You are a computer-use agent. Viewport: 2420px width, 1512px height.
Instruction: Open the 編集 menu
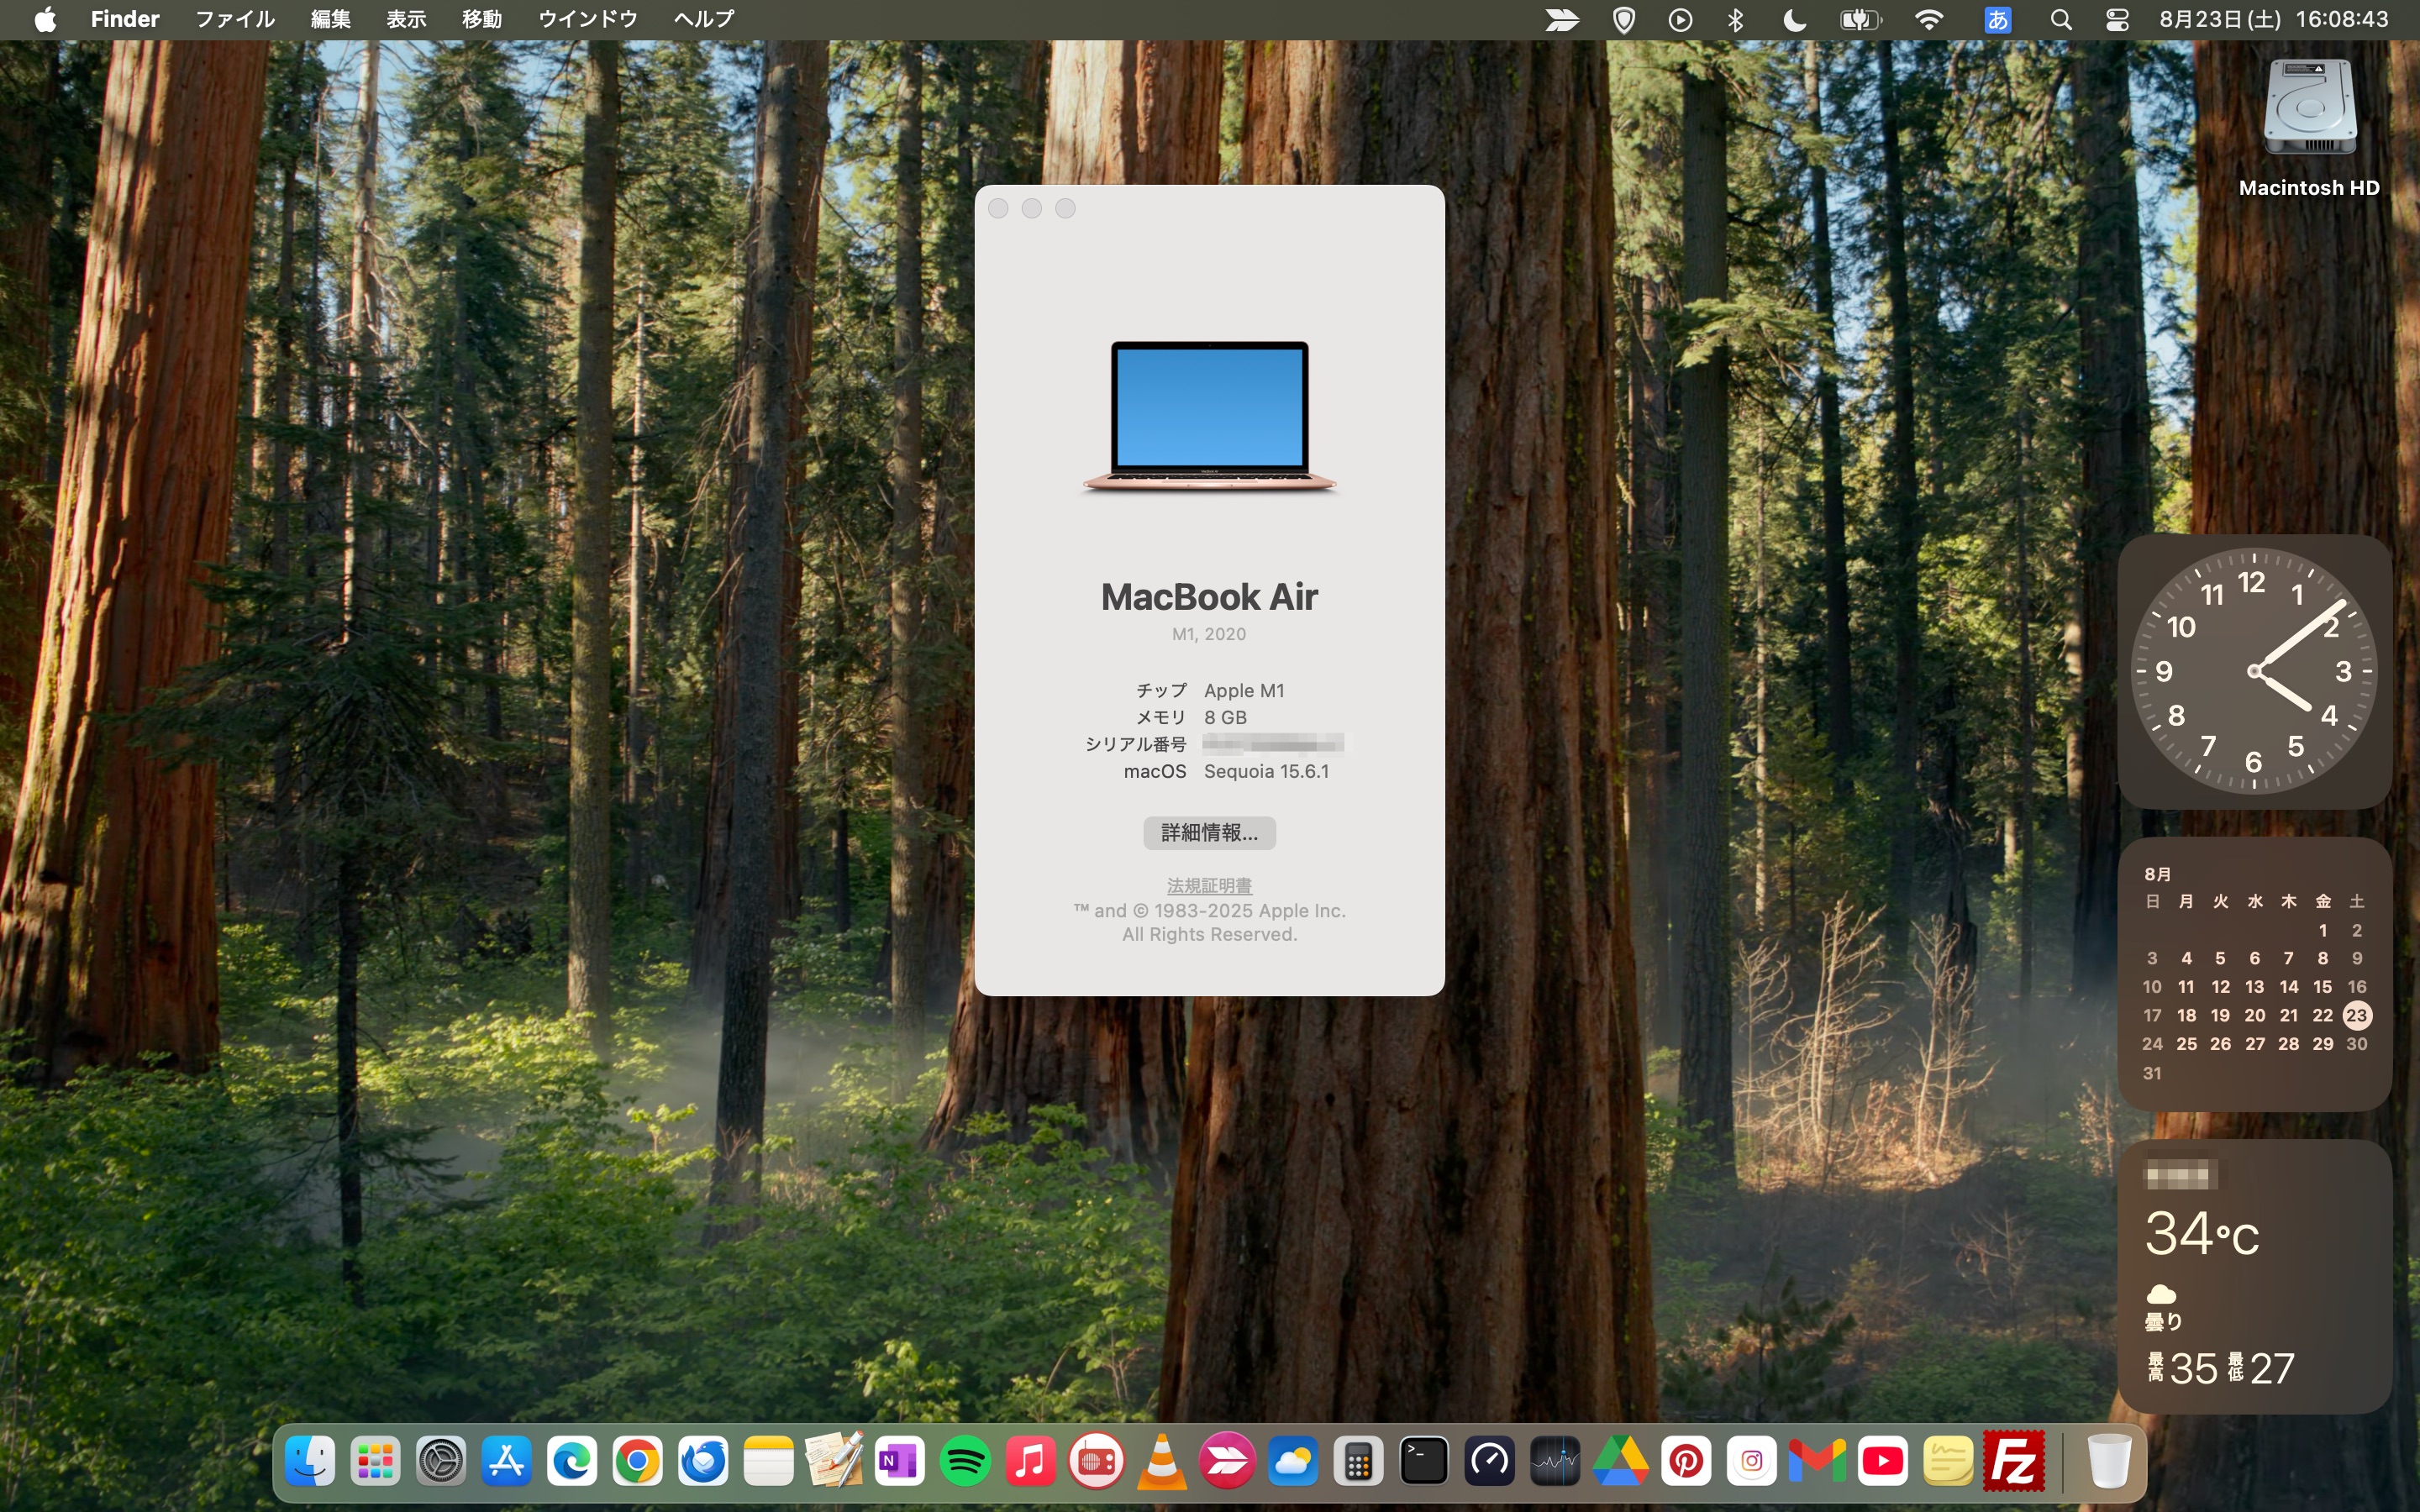coord(330,19)
